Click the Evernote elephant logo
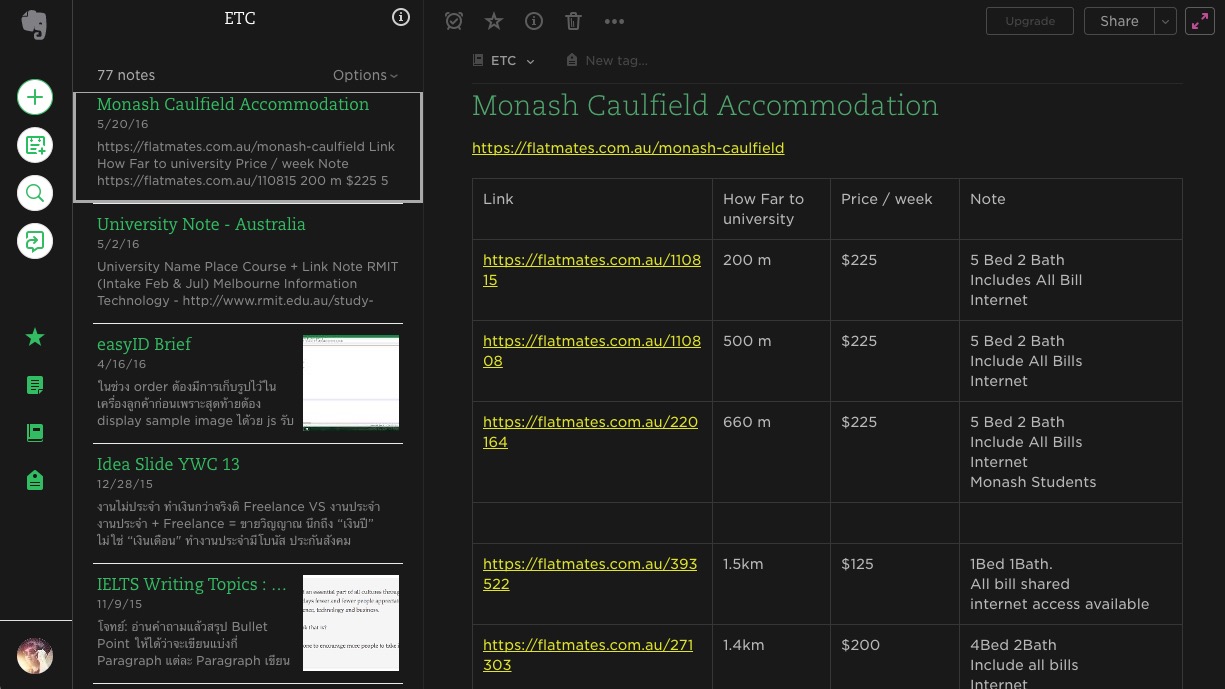 click(x=35, y=24)
